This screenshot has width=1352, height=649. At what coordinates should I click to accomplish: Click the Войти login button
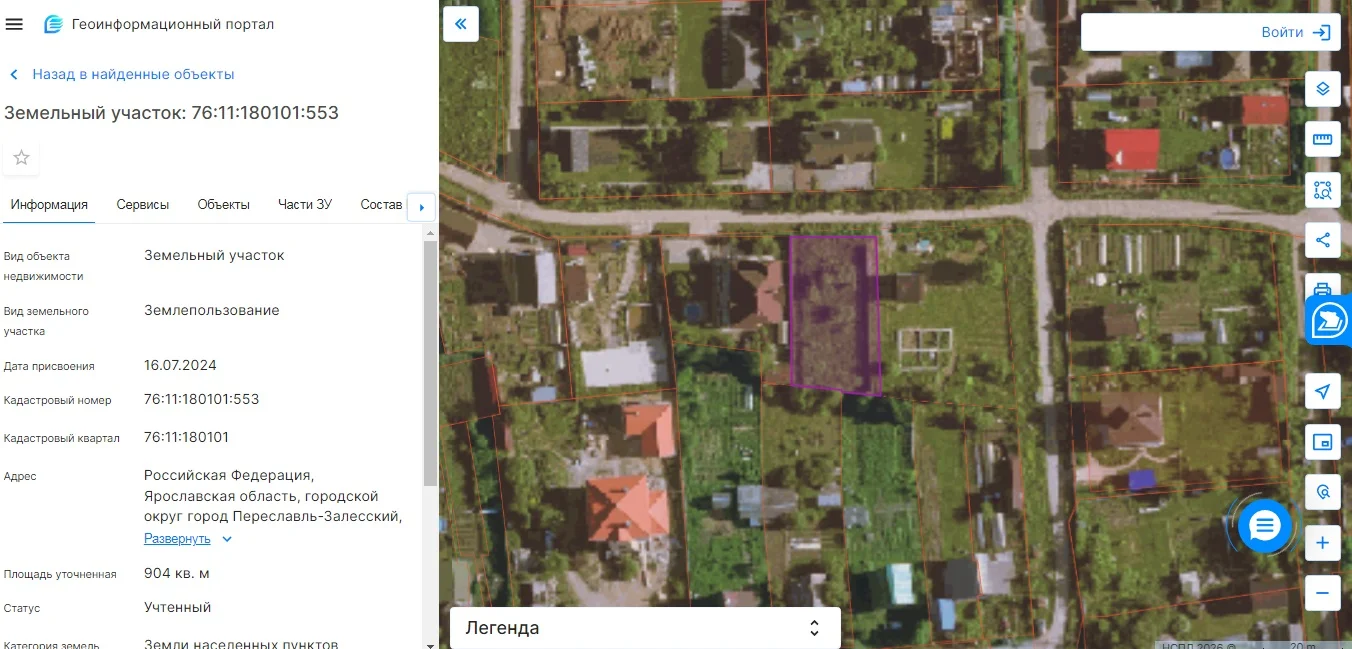click(1210, 32)
